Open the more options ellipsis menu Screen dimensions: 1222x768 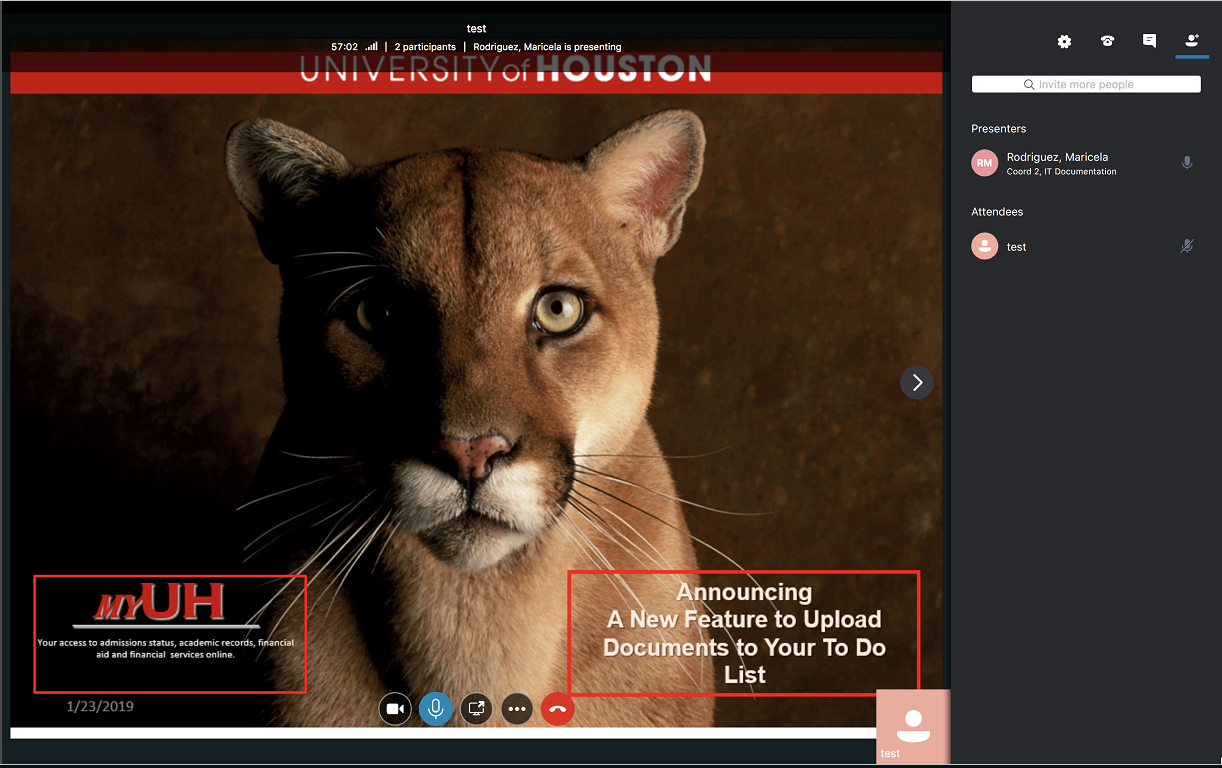[517, 709]
